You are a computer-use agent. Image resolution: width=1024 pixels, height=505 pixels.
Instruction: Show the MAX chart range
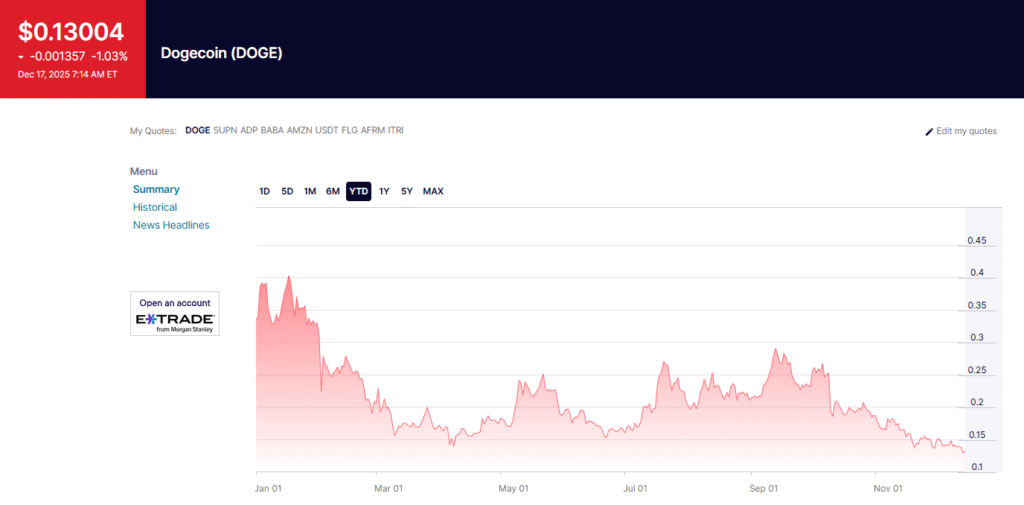tap(433, 191)
